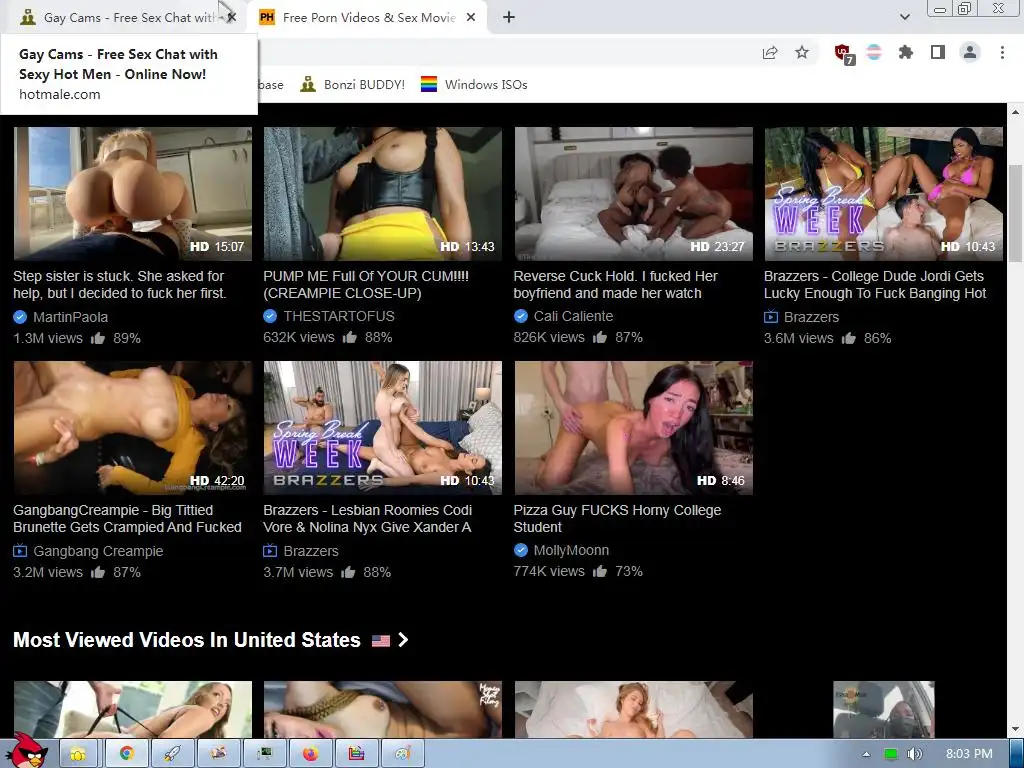
Task: Open the three-dot Chrome menu
Action: pyautogui.click(x=1002, y=52)
